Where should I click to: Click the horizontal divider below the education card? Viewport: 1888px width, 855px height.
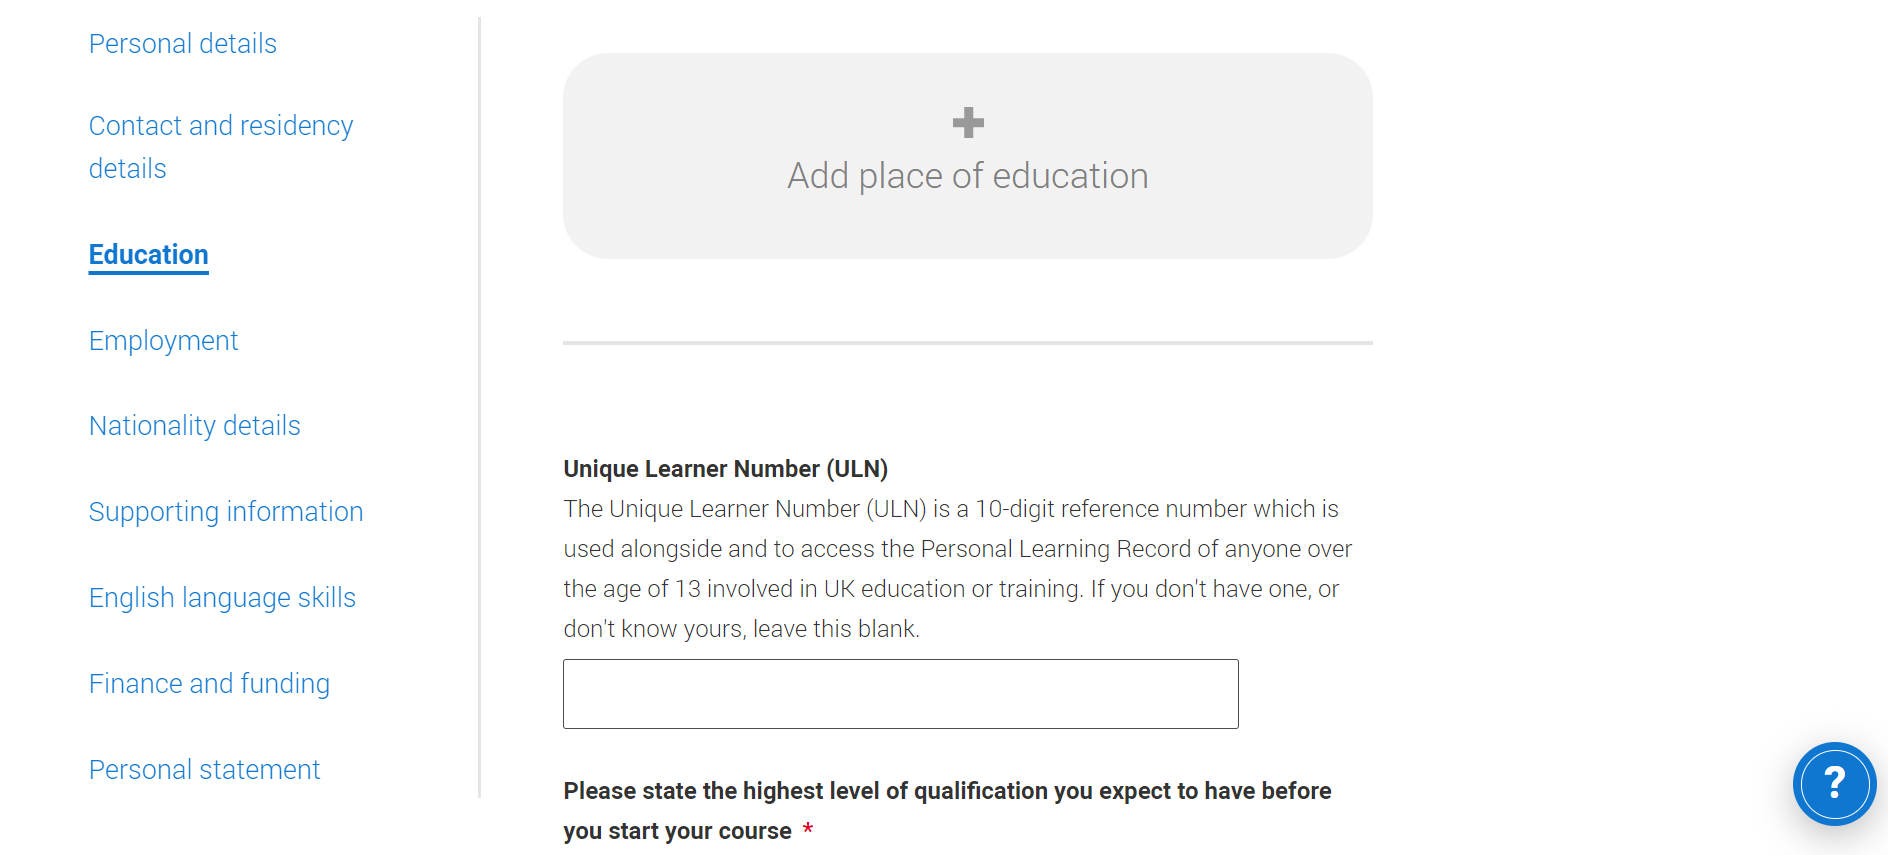click(967, 343)
